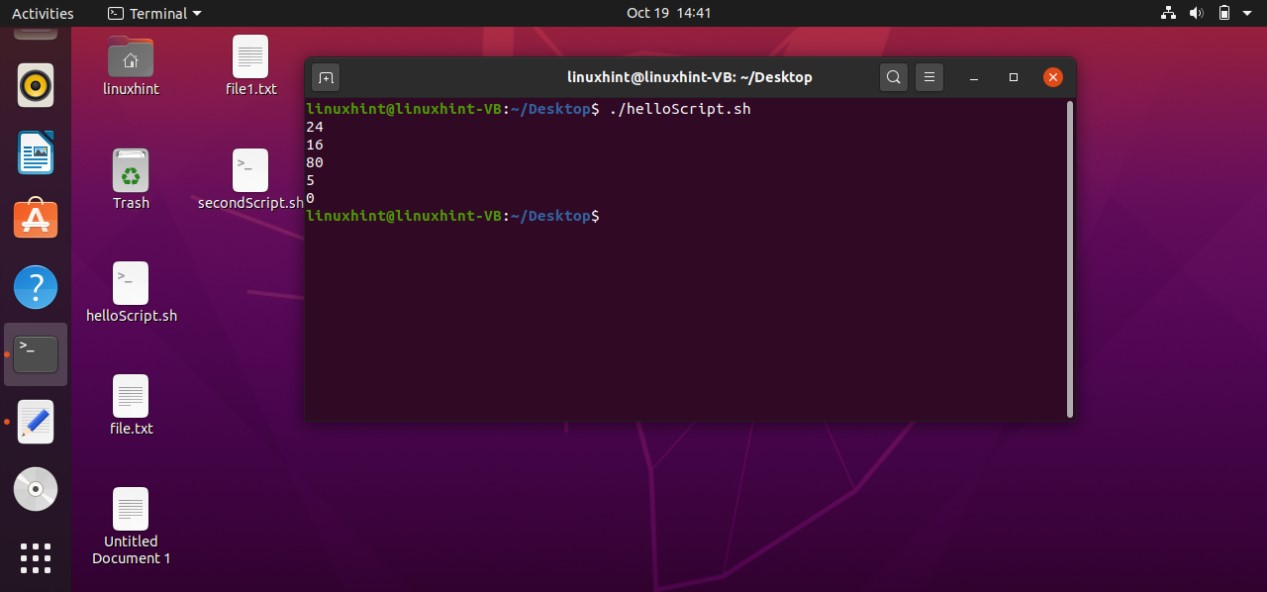Image resolution: width=1267 pixels, height=592 pixels.
Task: Open Ubuntu Software from the dock
Action: point(36,219)
